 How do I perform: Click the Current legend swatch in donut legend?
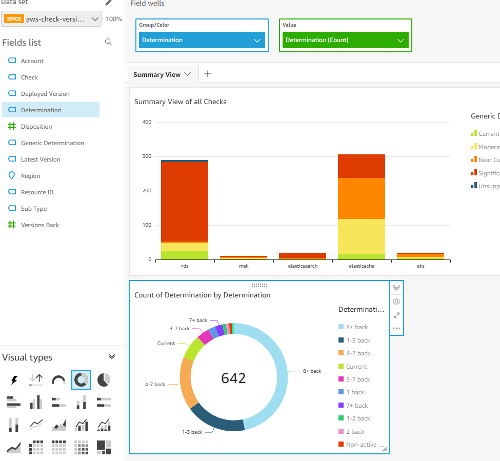coord(341,366)
